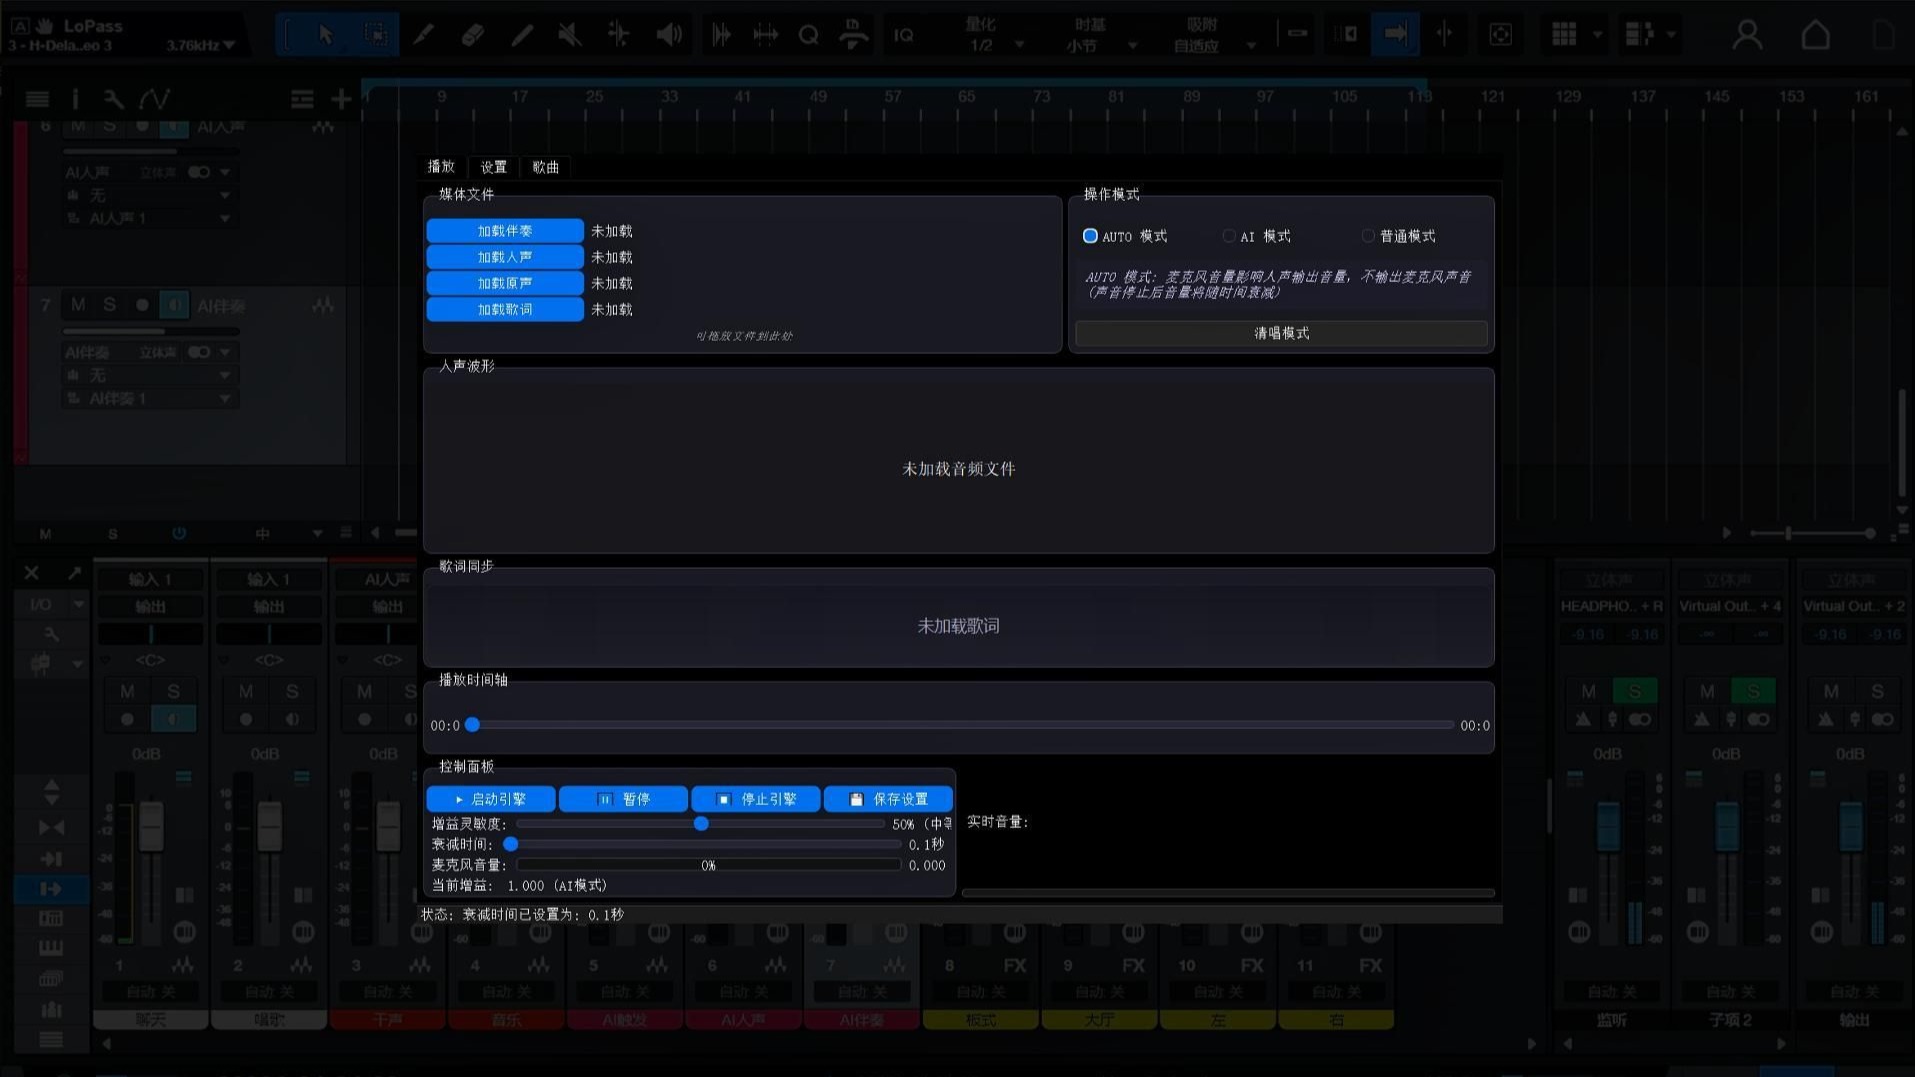The image size is (1915, 1077).
Task: Click the channel 1 volume fader
Action: tap(151, 826)
